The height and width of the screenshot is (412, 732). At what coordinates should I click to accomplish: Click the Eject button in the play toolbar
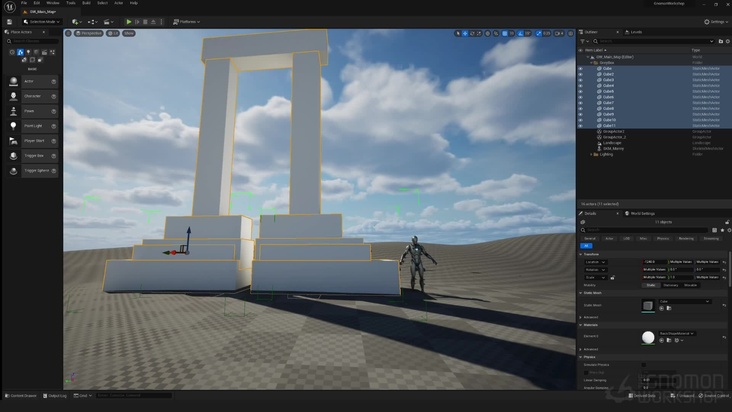click(x=153, y=21)
